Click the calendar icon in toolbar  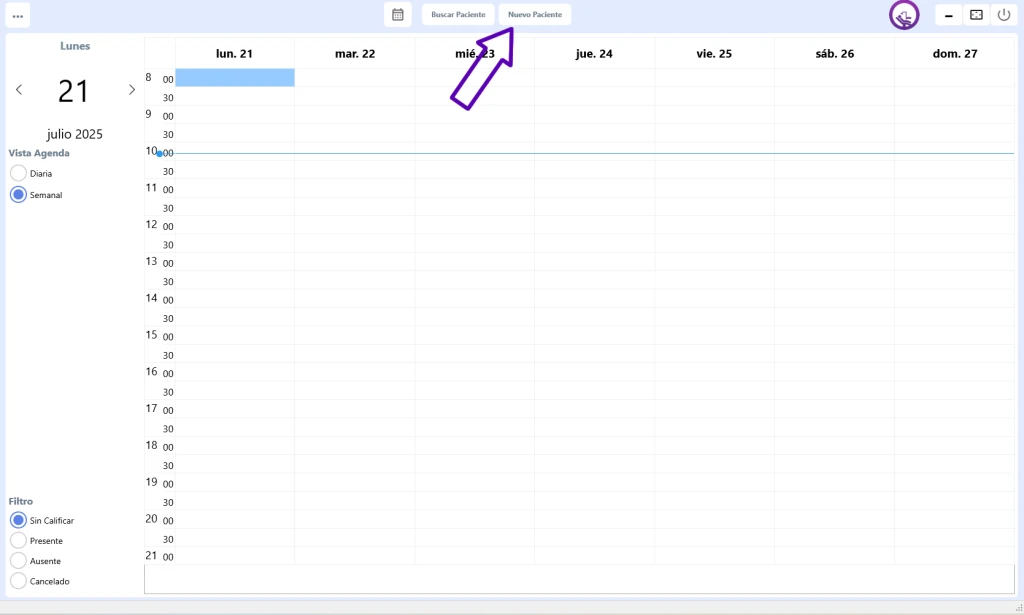pyautogui.click(x=398, y=15)
